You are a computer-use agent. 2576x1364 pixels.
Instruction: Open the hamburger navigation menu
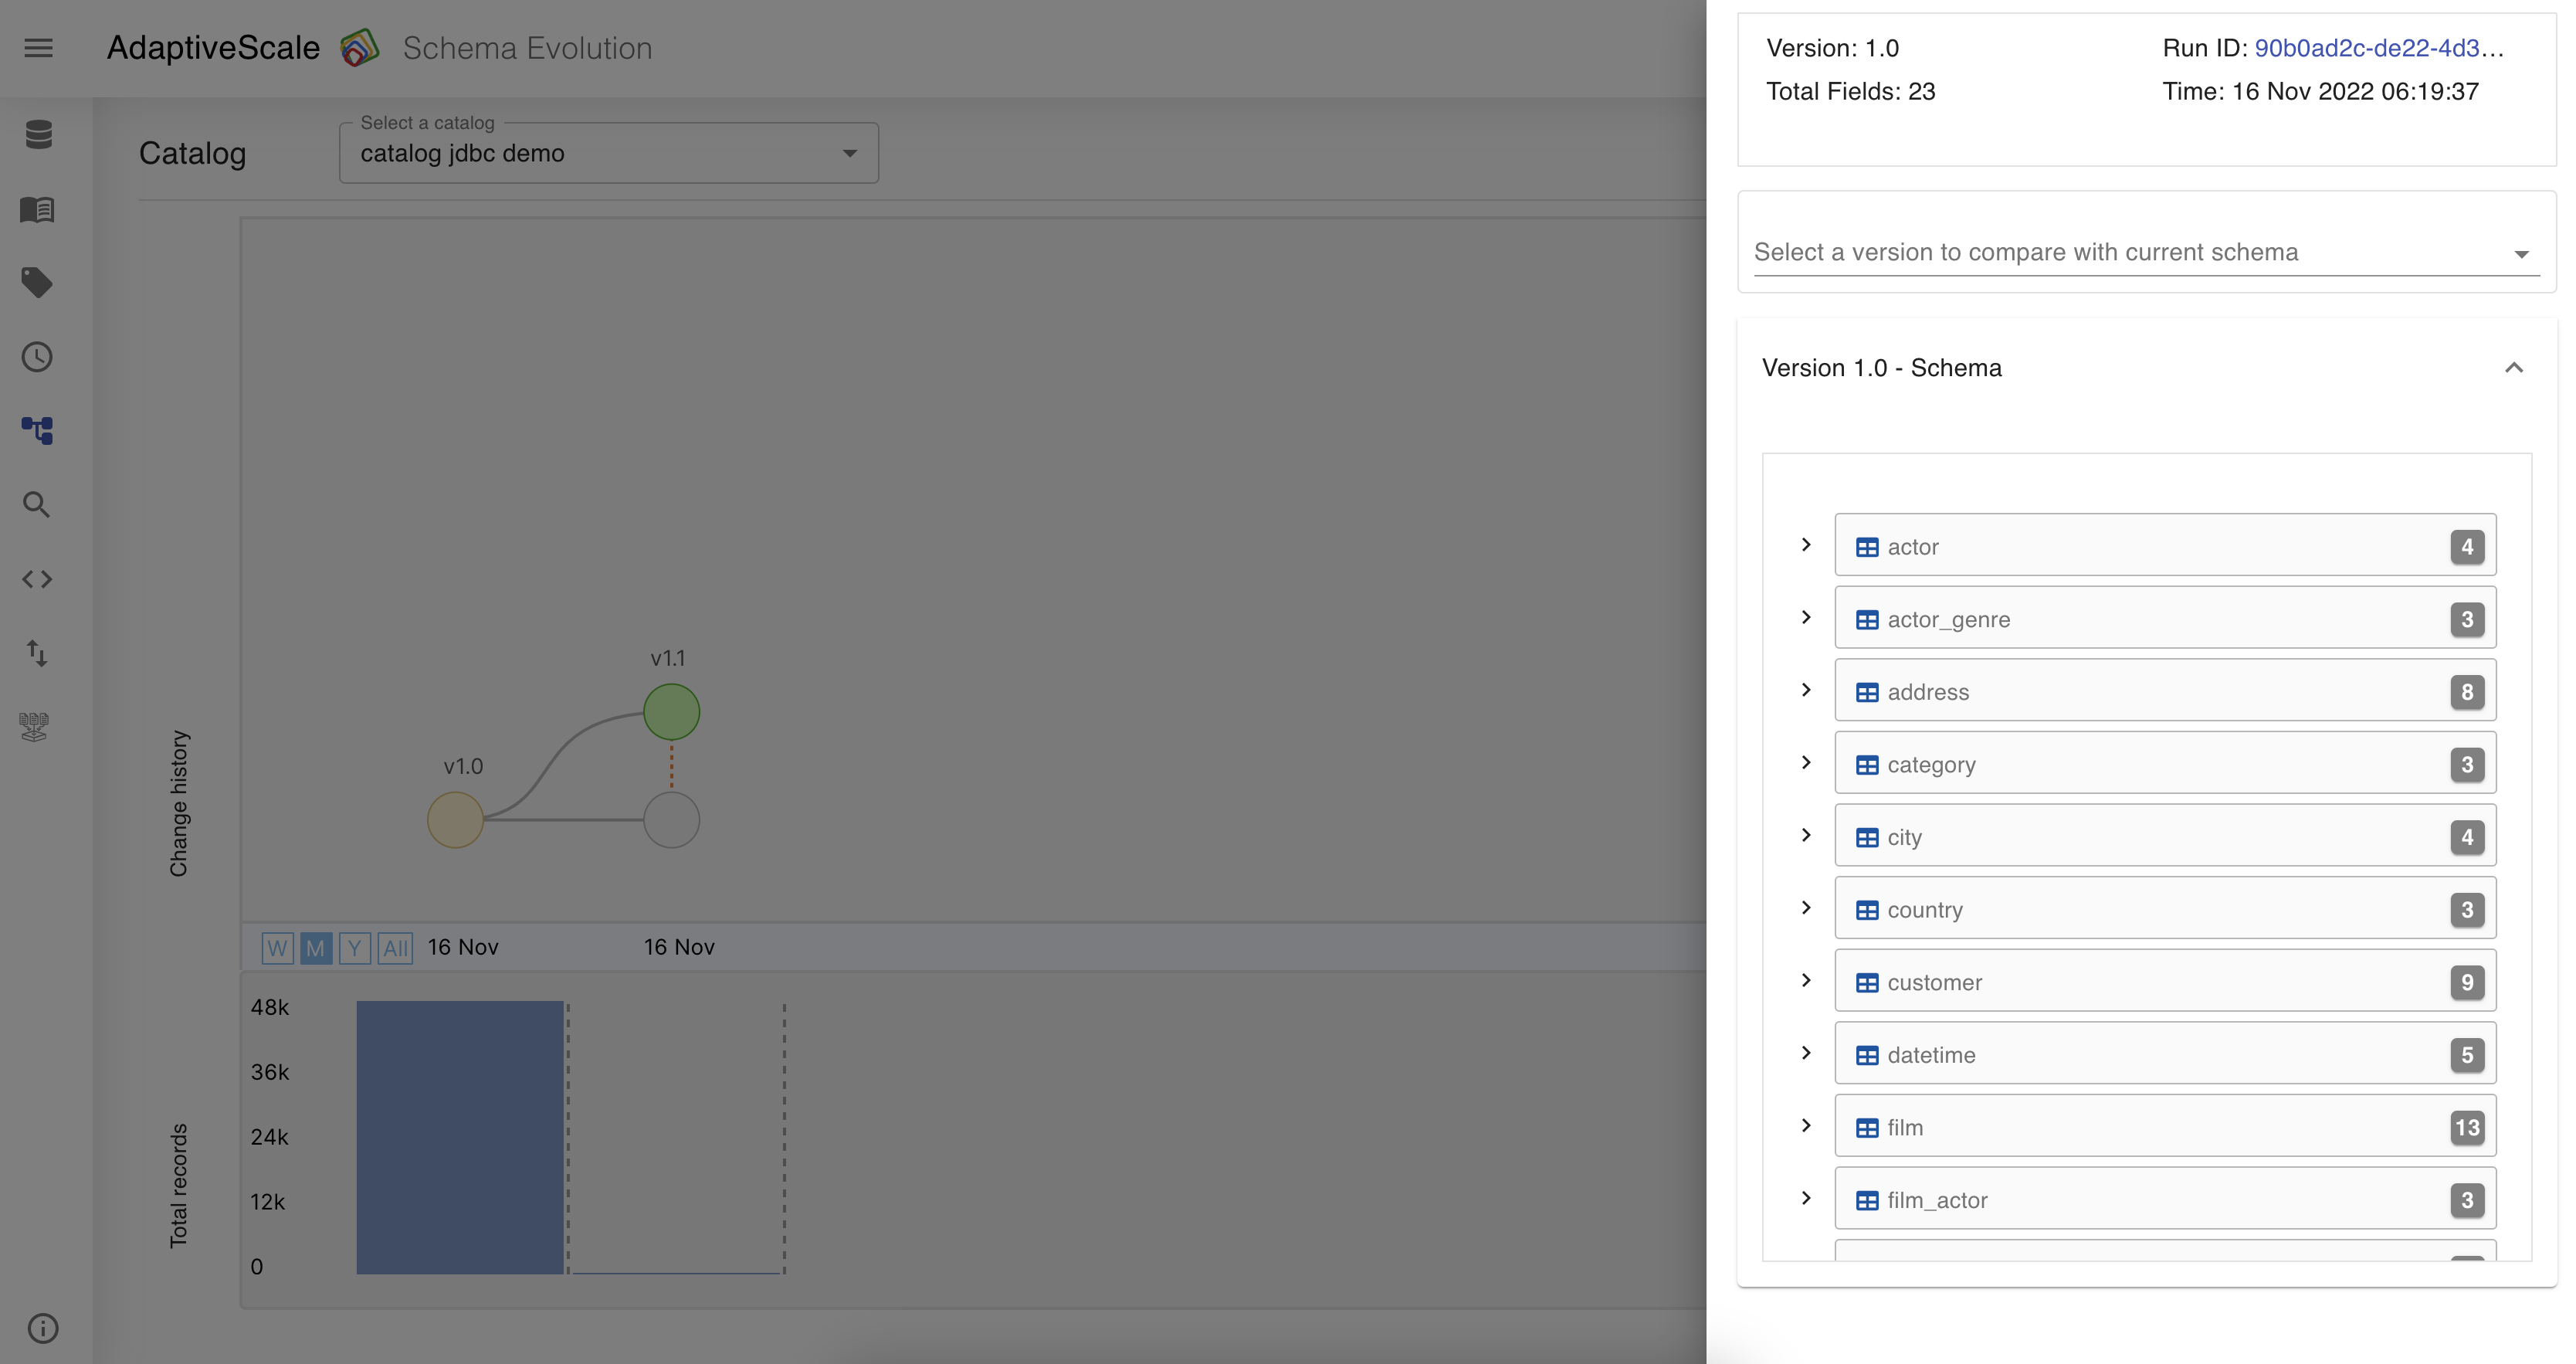38,48
